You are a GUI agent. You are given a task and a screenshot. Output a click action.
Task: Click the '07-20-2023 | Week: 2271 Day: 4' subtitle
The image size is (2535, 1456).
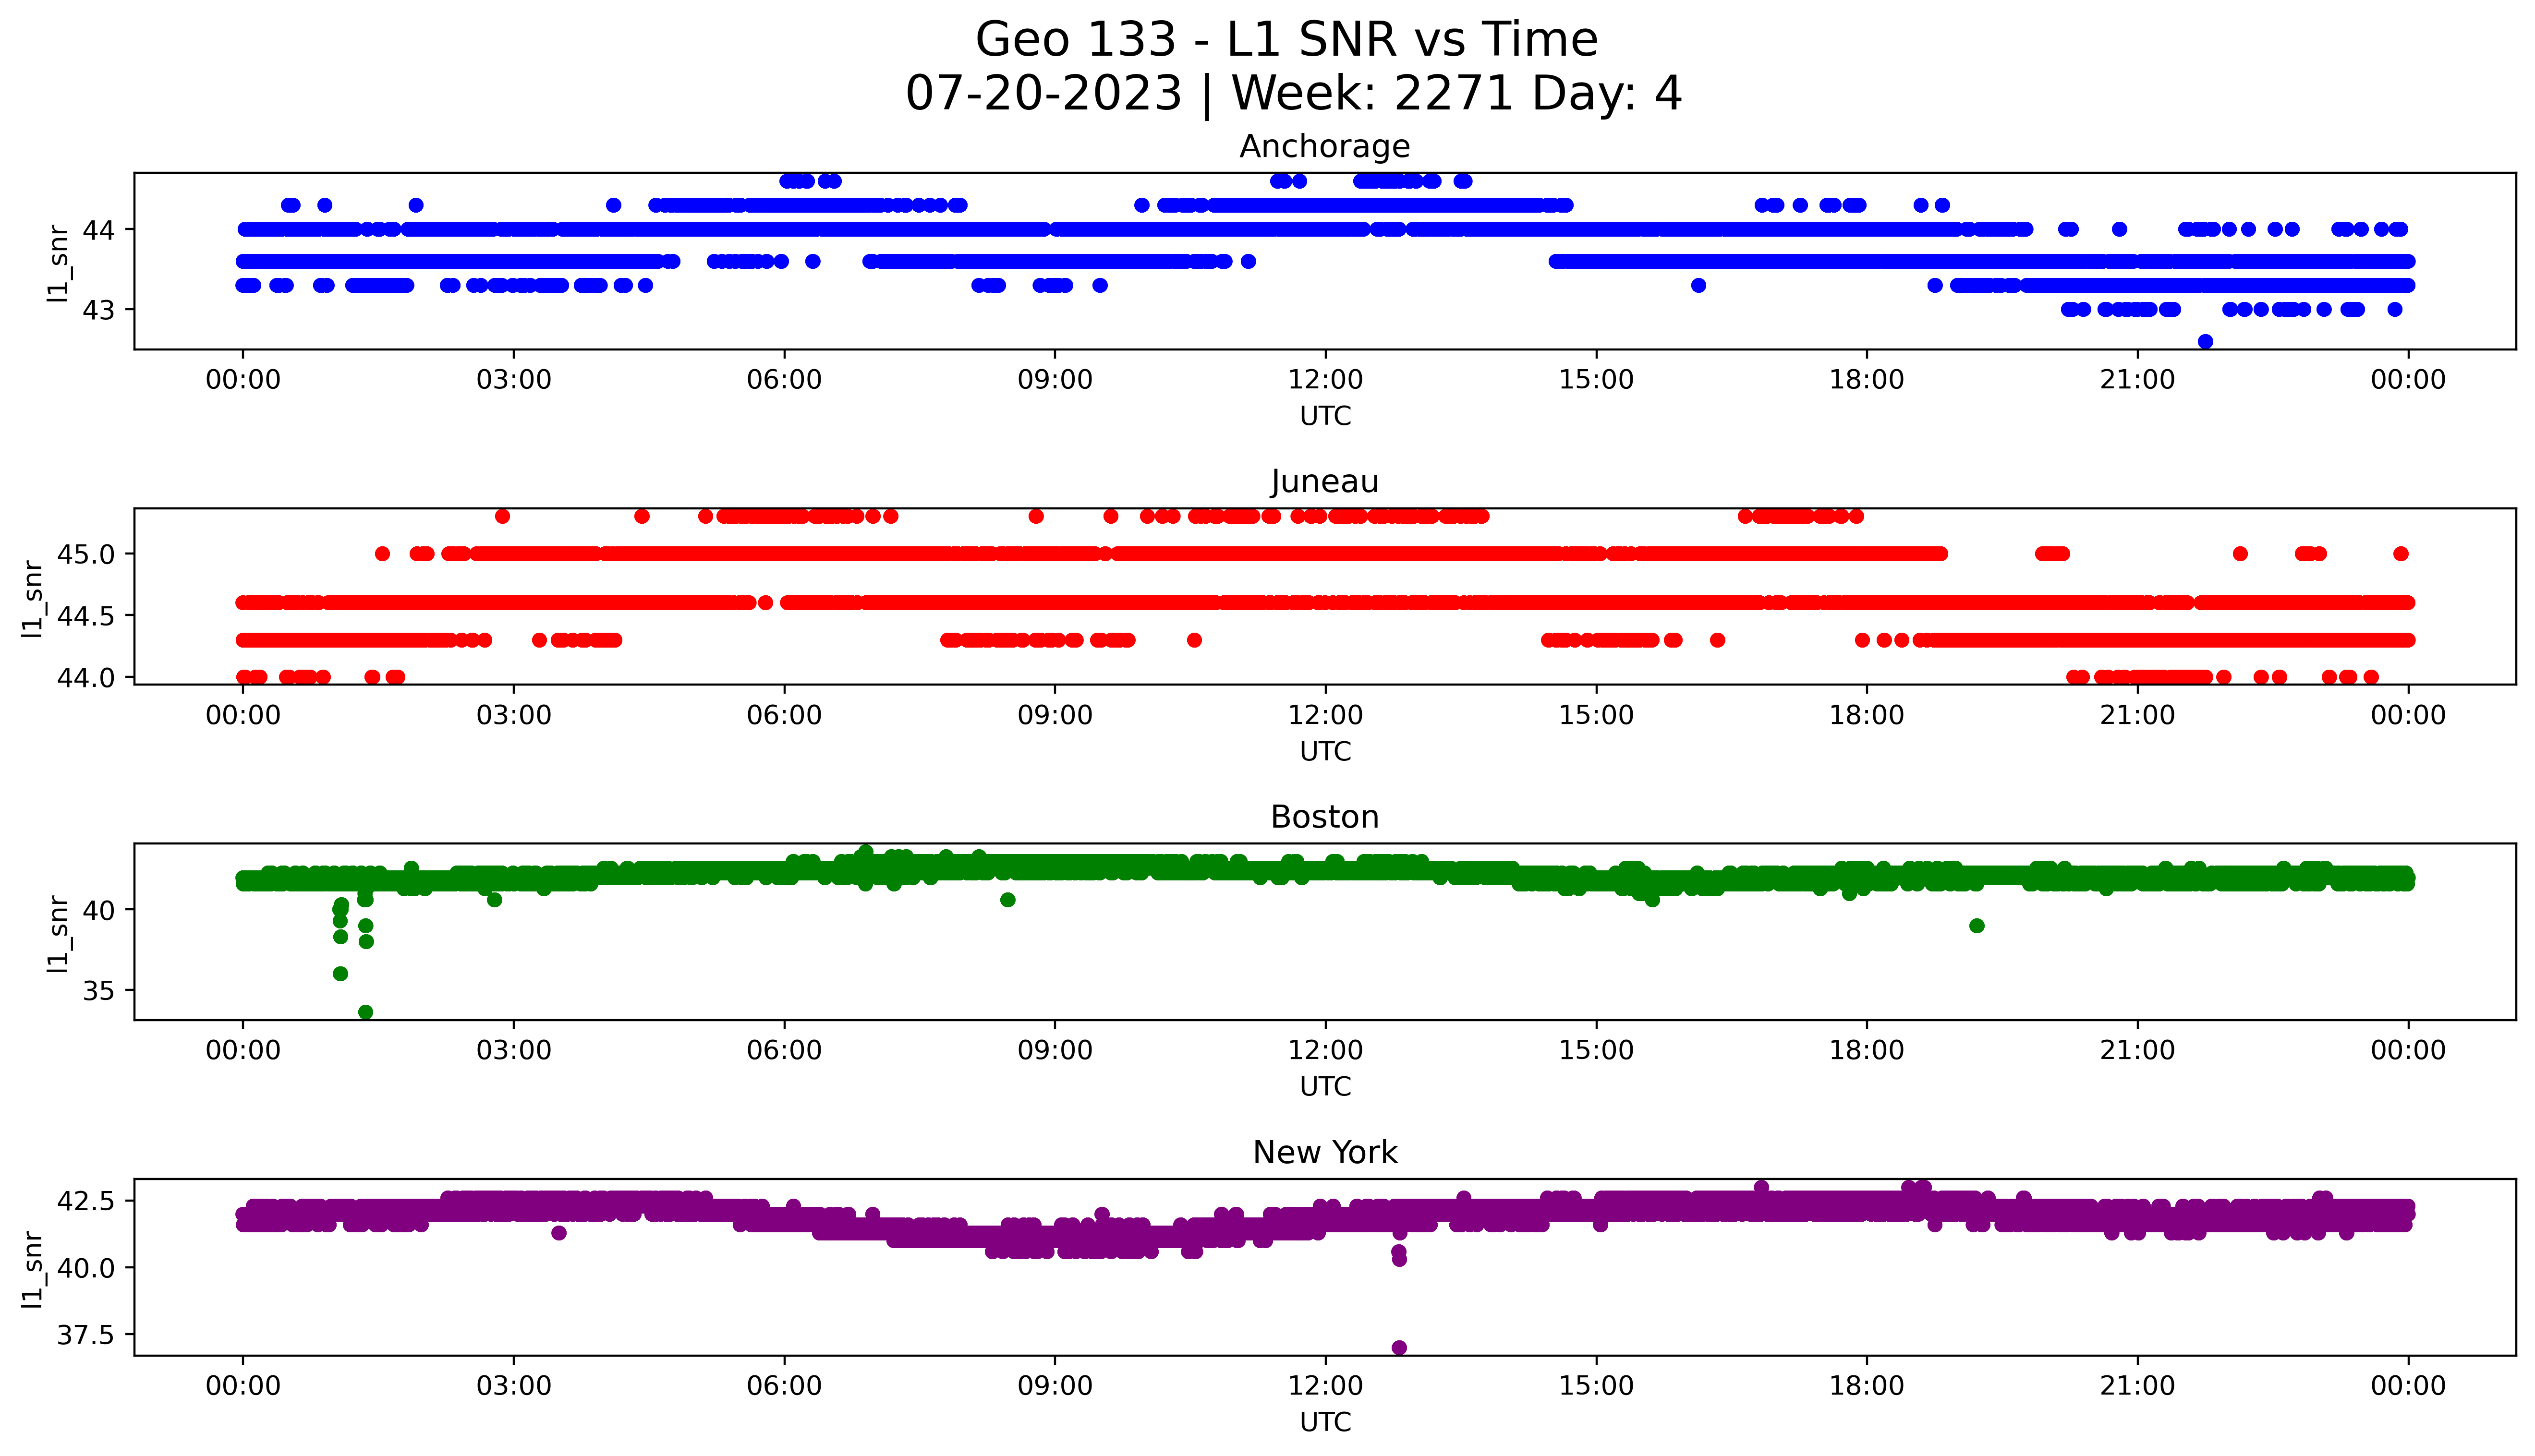(1293, 94)
